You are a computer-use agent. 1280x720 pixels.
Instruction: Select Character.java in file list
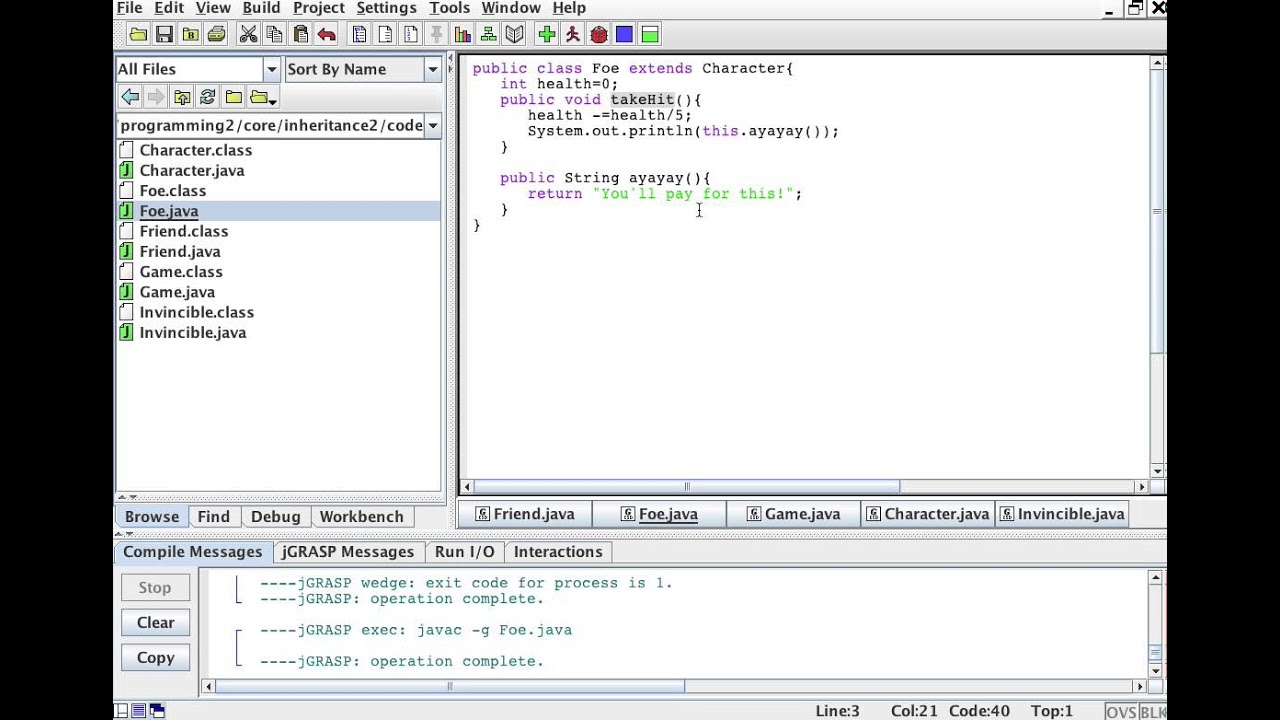(x=192, y=171)
